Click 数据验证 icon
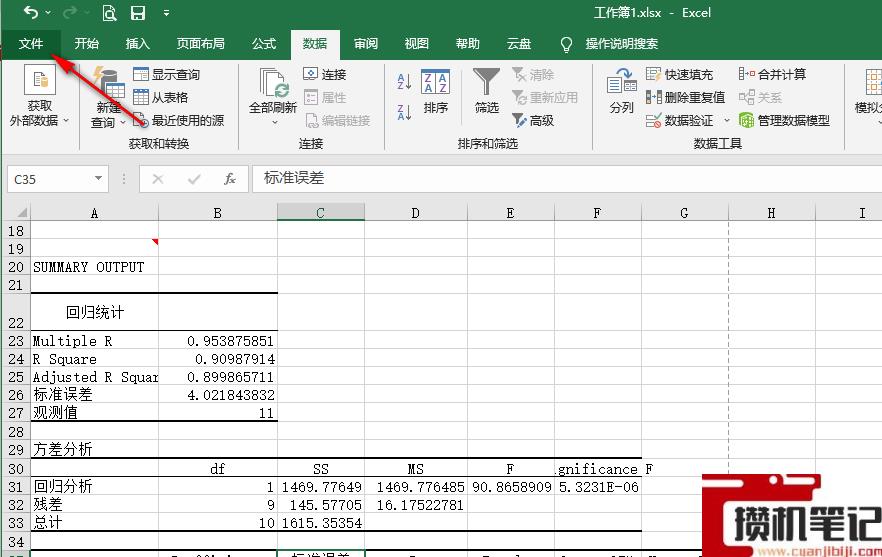Screen dimensions: 882x557 pyautogui.click(x=653, y=120)
